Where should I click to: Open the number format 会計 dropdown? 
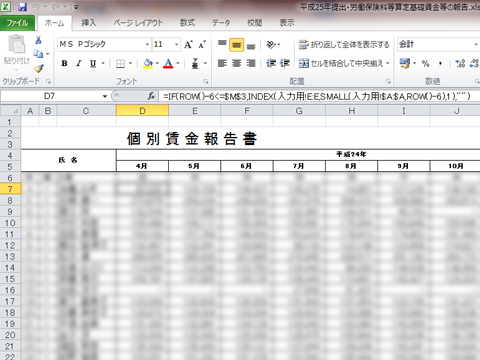click(476, 45)
